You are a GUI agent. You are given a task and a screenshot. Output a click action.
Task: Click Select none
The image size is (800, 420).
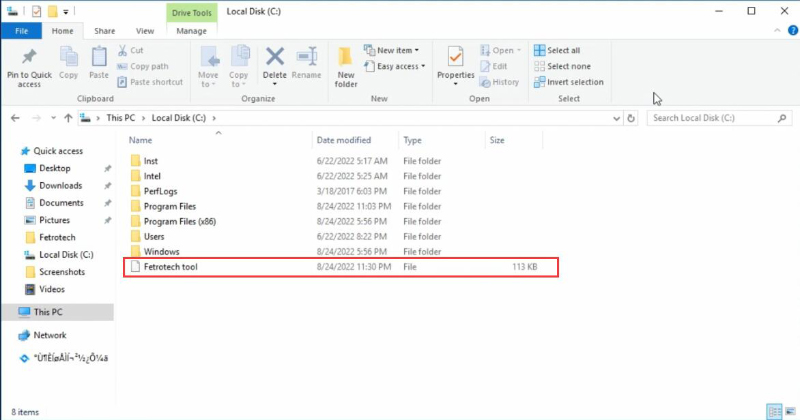click(x=562, y=66)
